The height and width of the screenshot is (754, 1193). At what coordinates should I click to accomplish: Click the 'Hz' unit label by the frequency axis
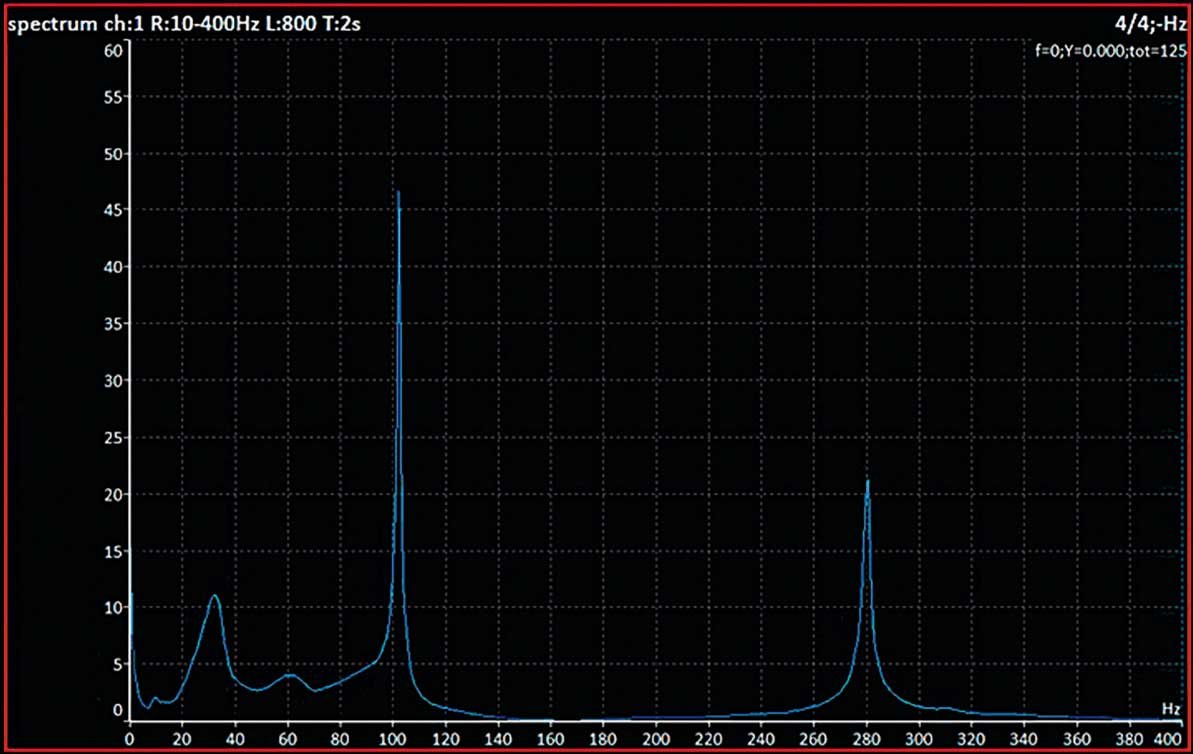pyautogui.click(x=1170, y=708)
